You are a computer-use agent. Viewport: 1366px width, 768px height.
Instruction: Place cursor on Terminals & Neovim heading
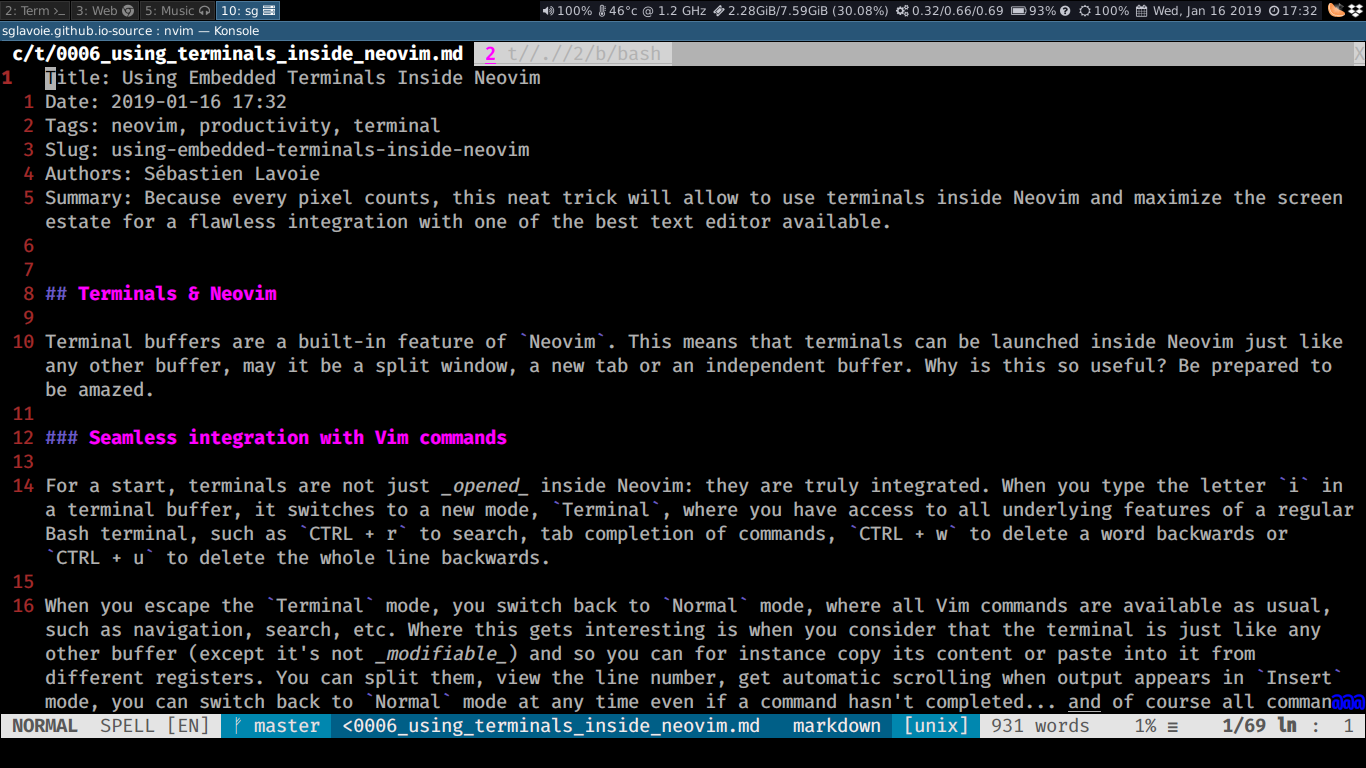[177, 294]
